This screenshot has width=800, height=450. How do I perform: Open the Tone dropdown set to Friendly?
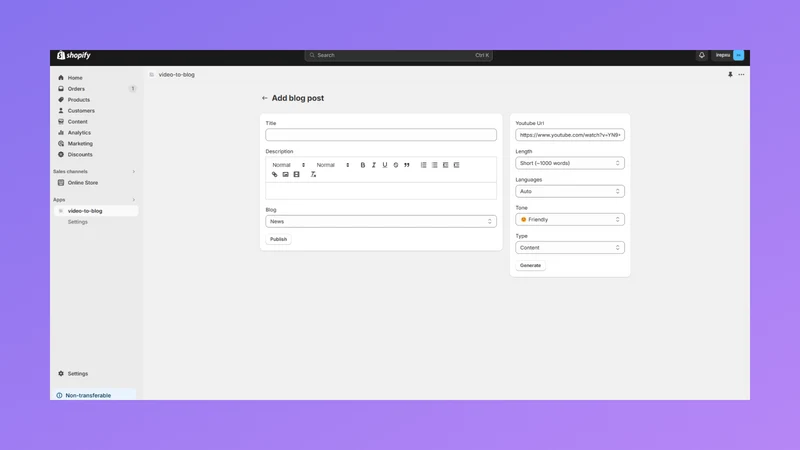pos(569,219)
